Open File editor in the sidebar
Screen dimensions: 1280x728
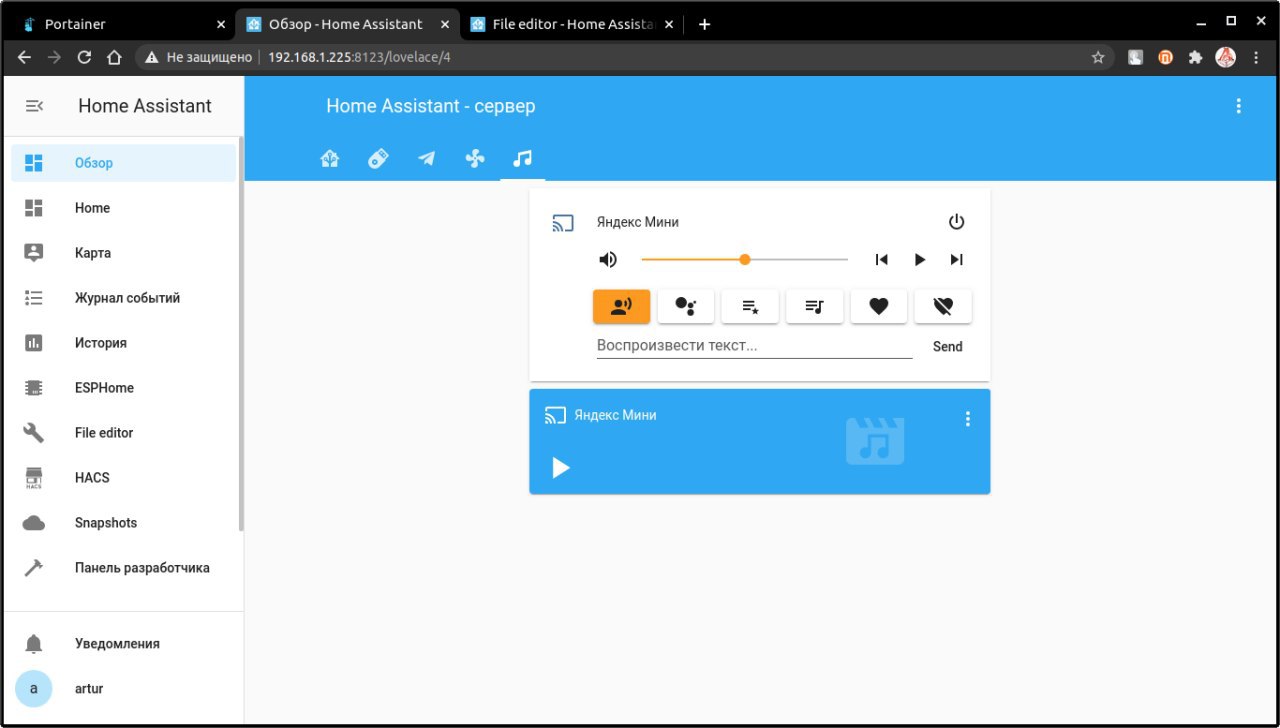click(x=124, y=433)
